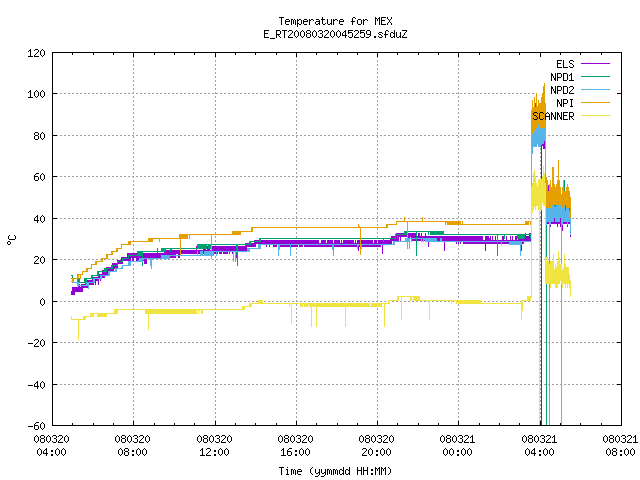The height and width of the screenshot is (480, 640).
Task: Click the yellow SCANNER legend line sample
Action: pos(596,116)
